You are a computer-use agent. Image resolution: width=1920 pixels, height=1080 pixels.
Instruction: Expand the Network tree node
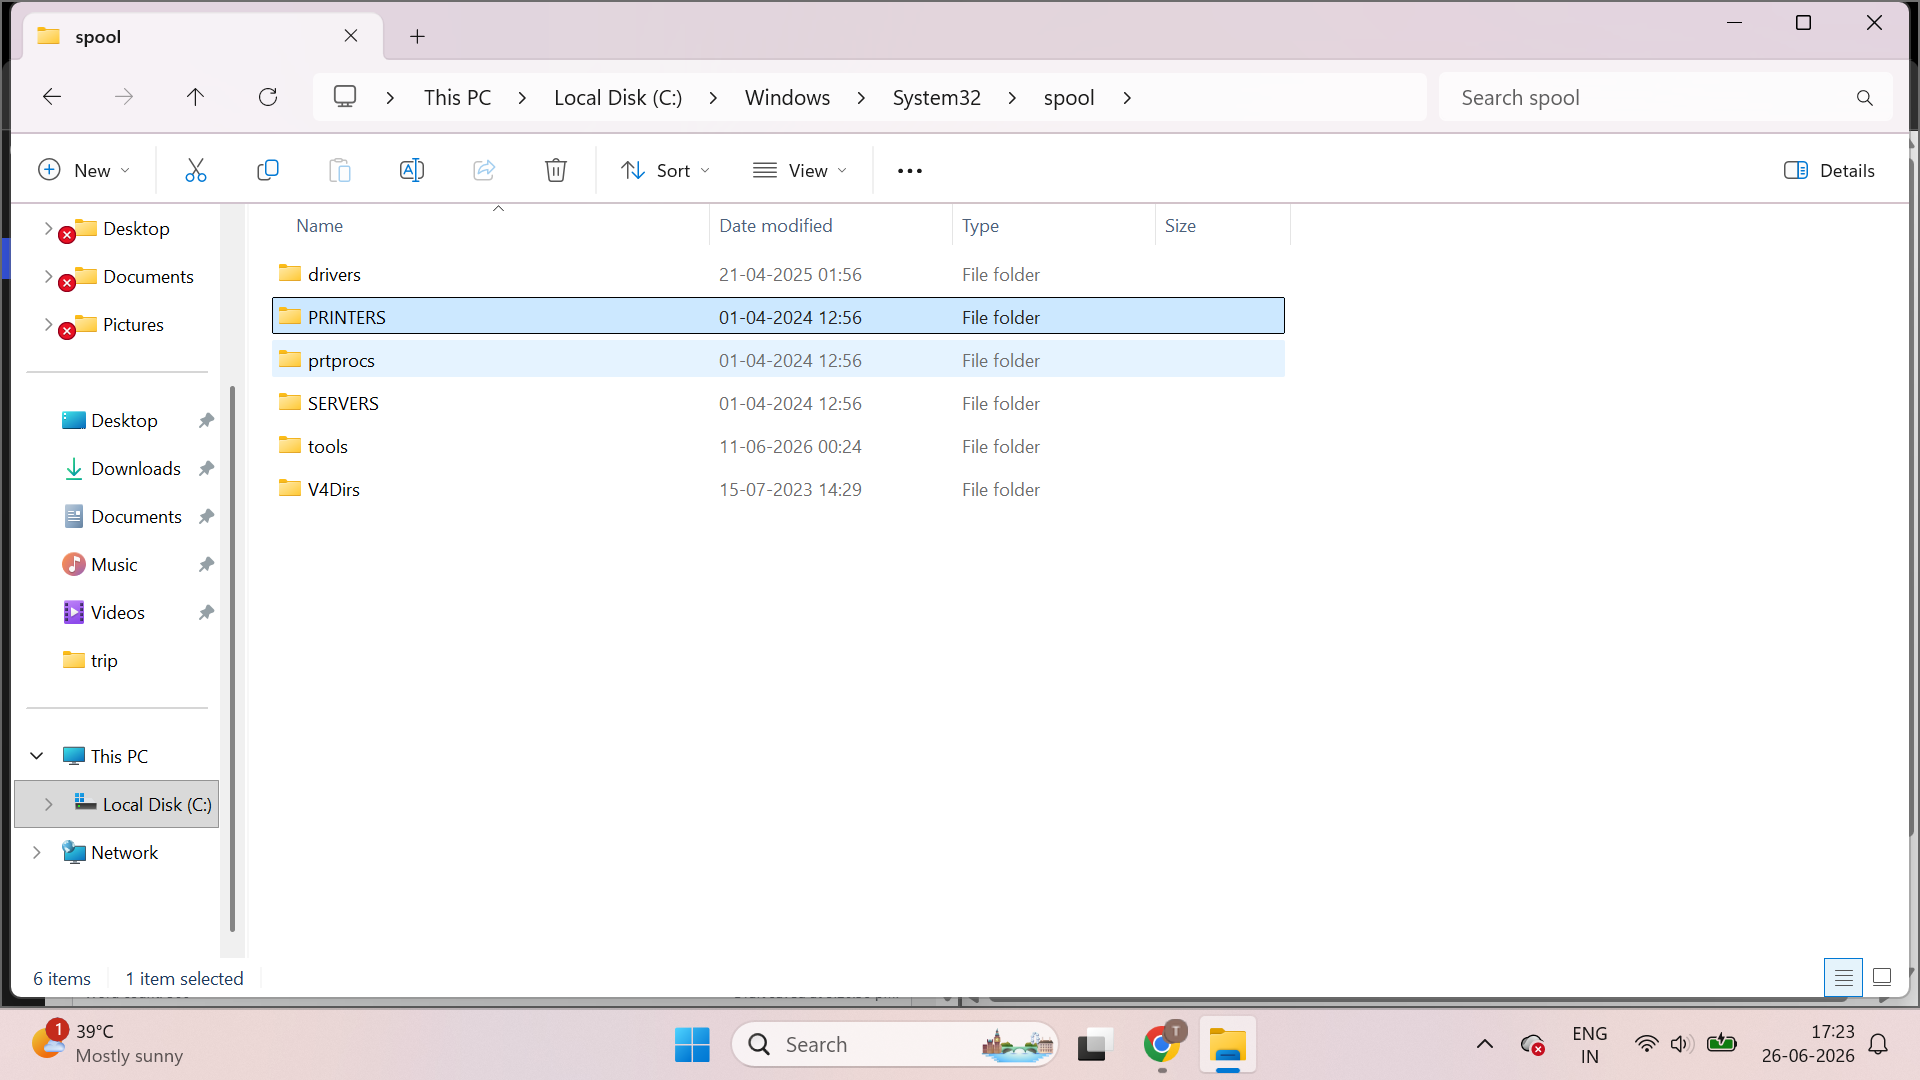pos(37,852)
